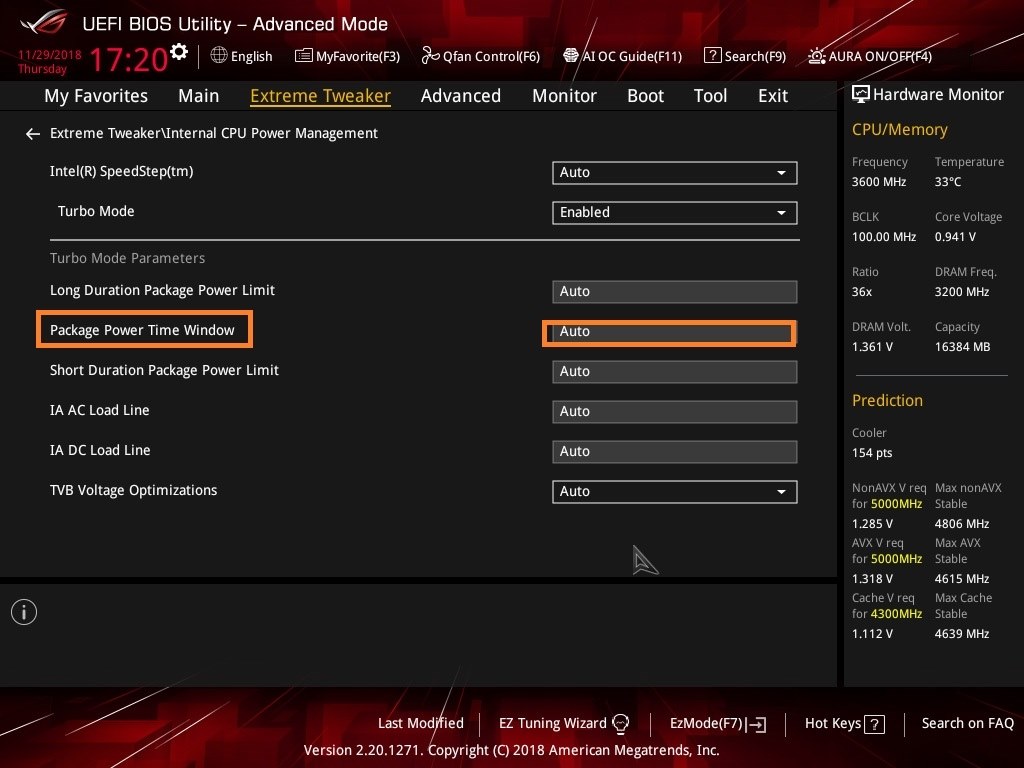Screen dimensions: 1024x768
Task: Switch to the My Favorites tab
Action: [96, 96]
